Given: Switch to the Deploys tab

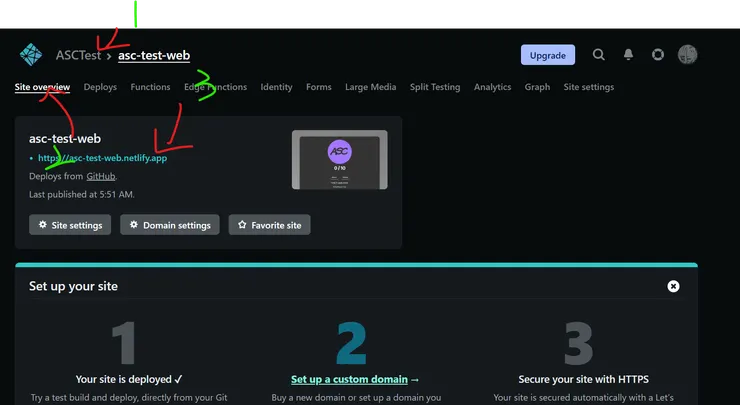Looking at the screenshot, I should (100, 87).
